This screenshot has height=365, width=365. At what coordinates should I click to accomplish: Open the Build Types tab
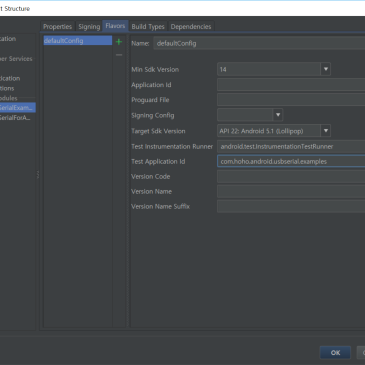point(148,27)
